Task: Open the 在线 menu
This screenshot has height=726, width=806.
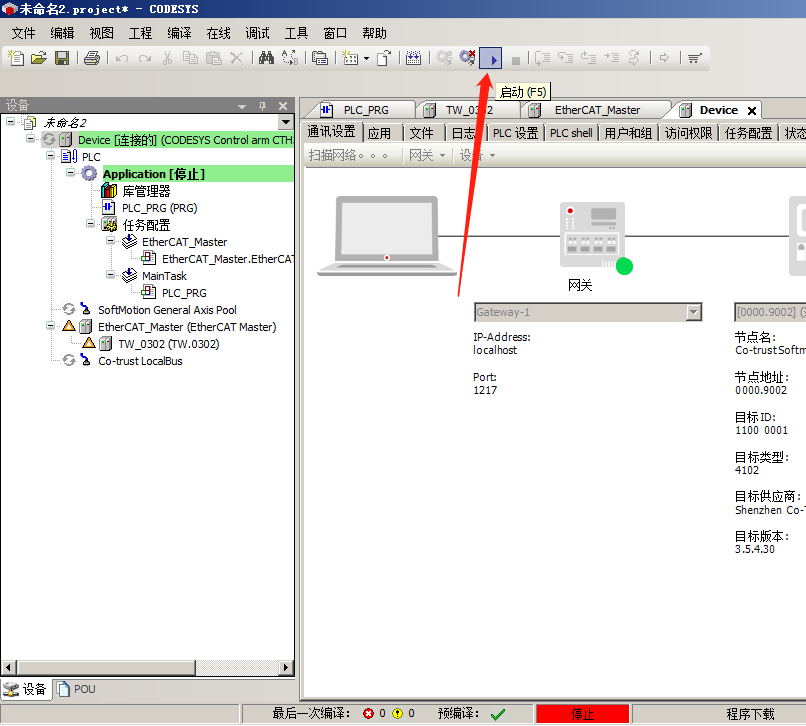Action: point(218,33)
